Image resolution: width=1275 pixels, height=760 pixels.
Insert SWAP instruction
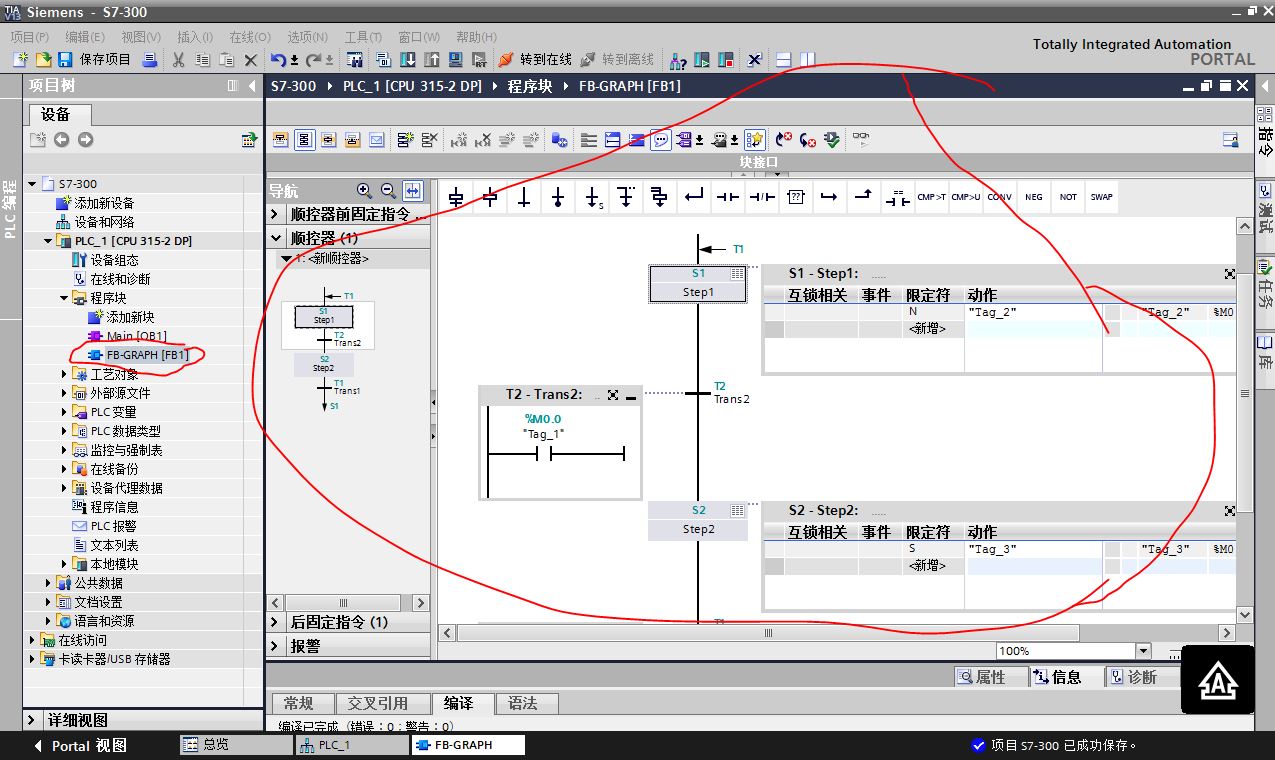click(1102, 197)
